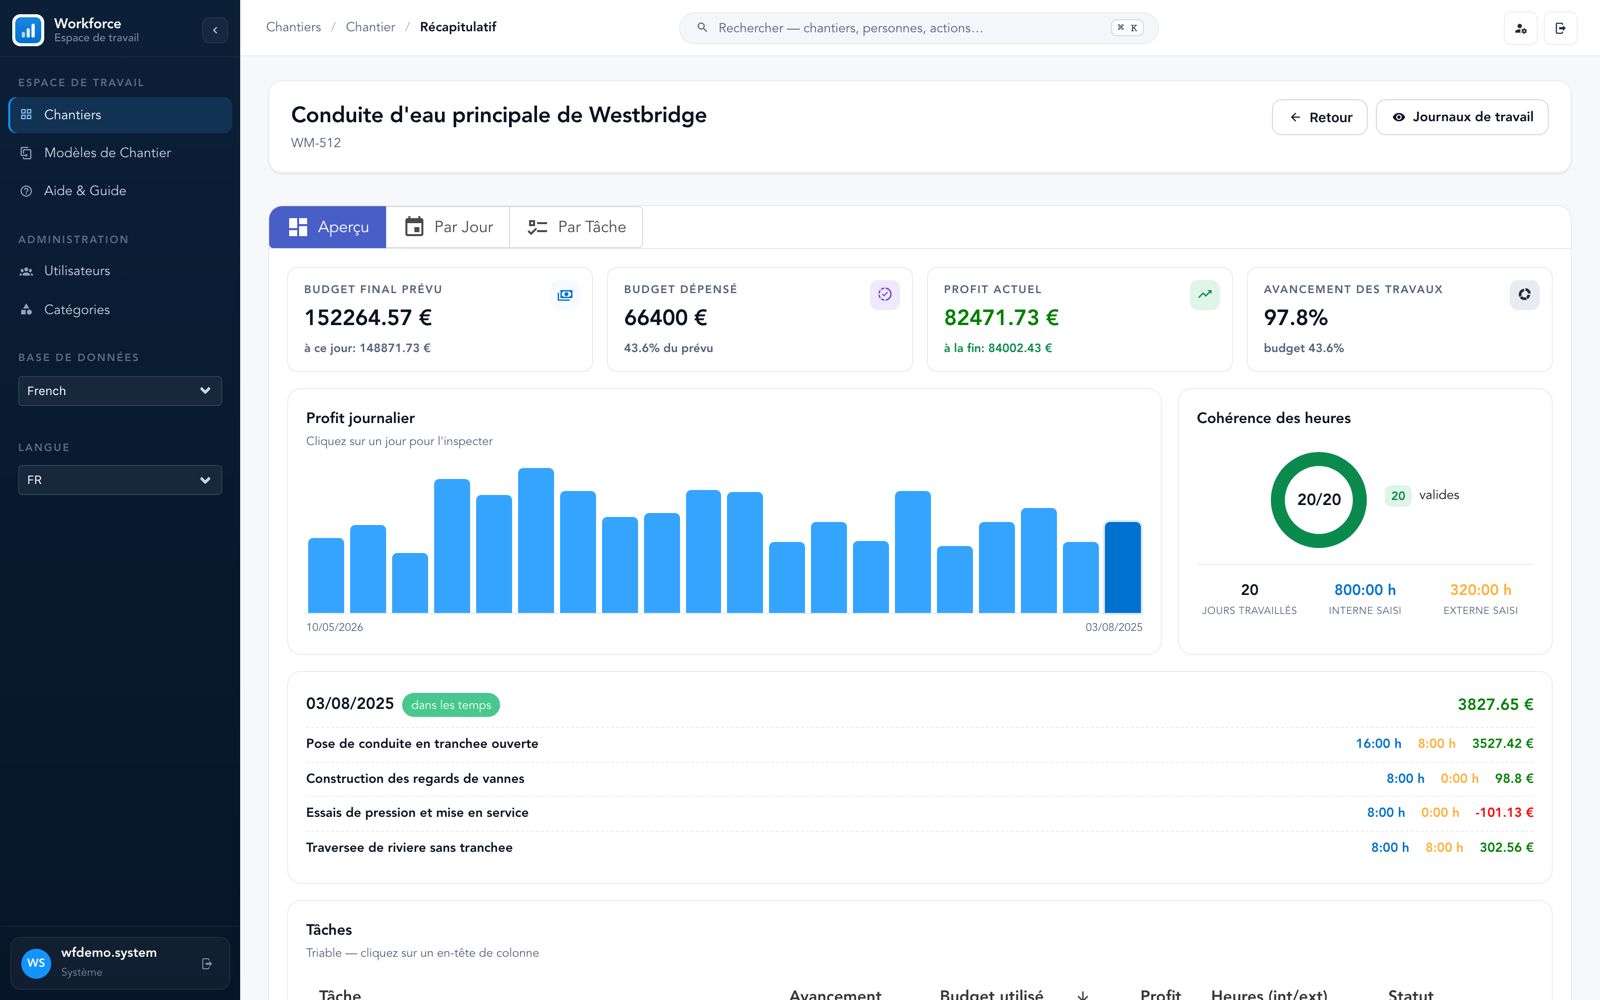Screen dimensions: 1600x1000
Task: Sort by the Profit column header
Action: 1160,995
